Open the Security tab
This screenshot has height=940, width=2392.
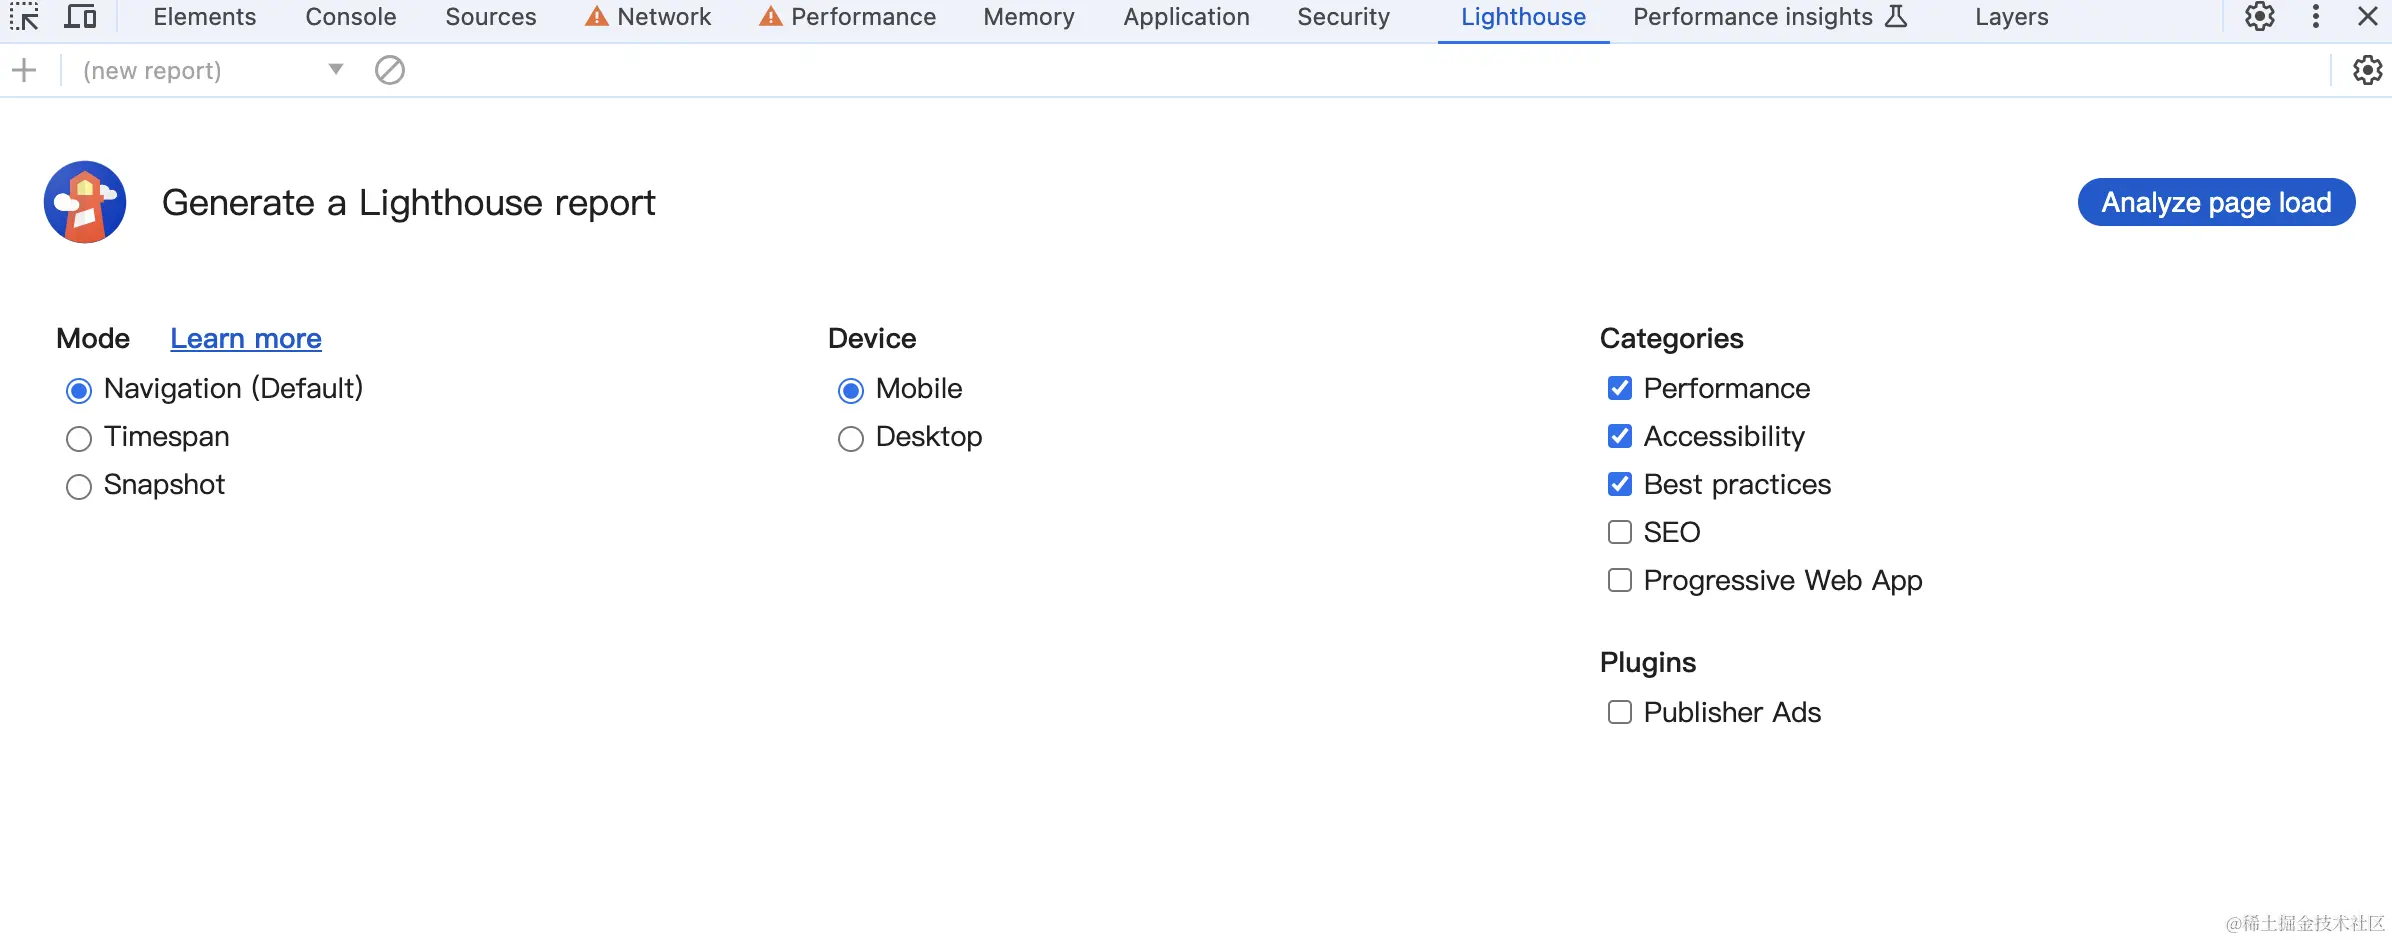pos(1344,17)
